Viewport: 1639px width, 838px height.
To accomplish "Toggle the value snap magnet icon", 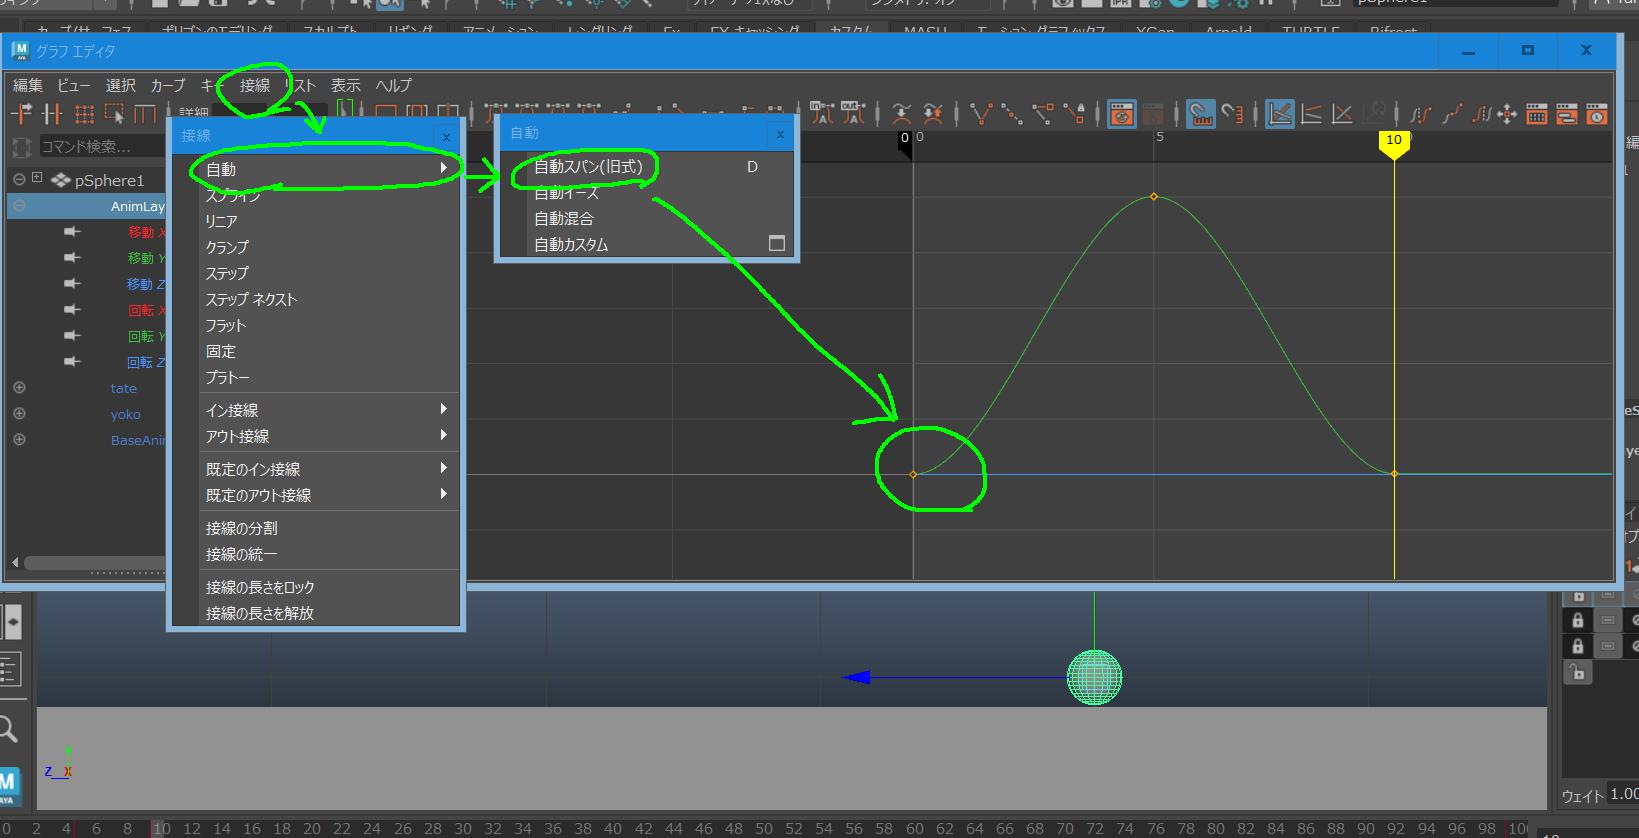I will (1232, 114).
